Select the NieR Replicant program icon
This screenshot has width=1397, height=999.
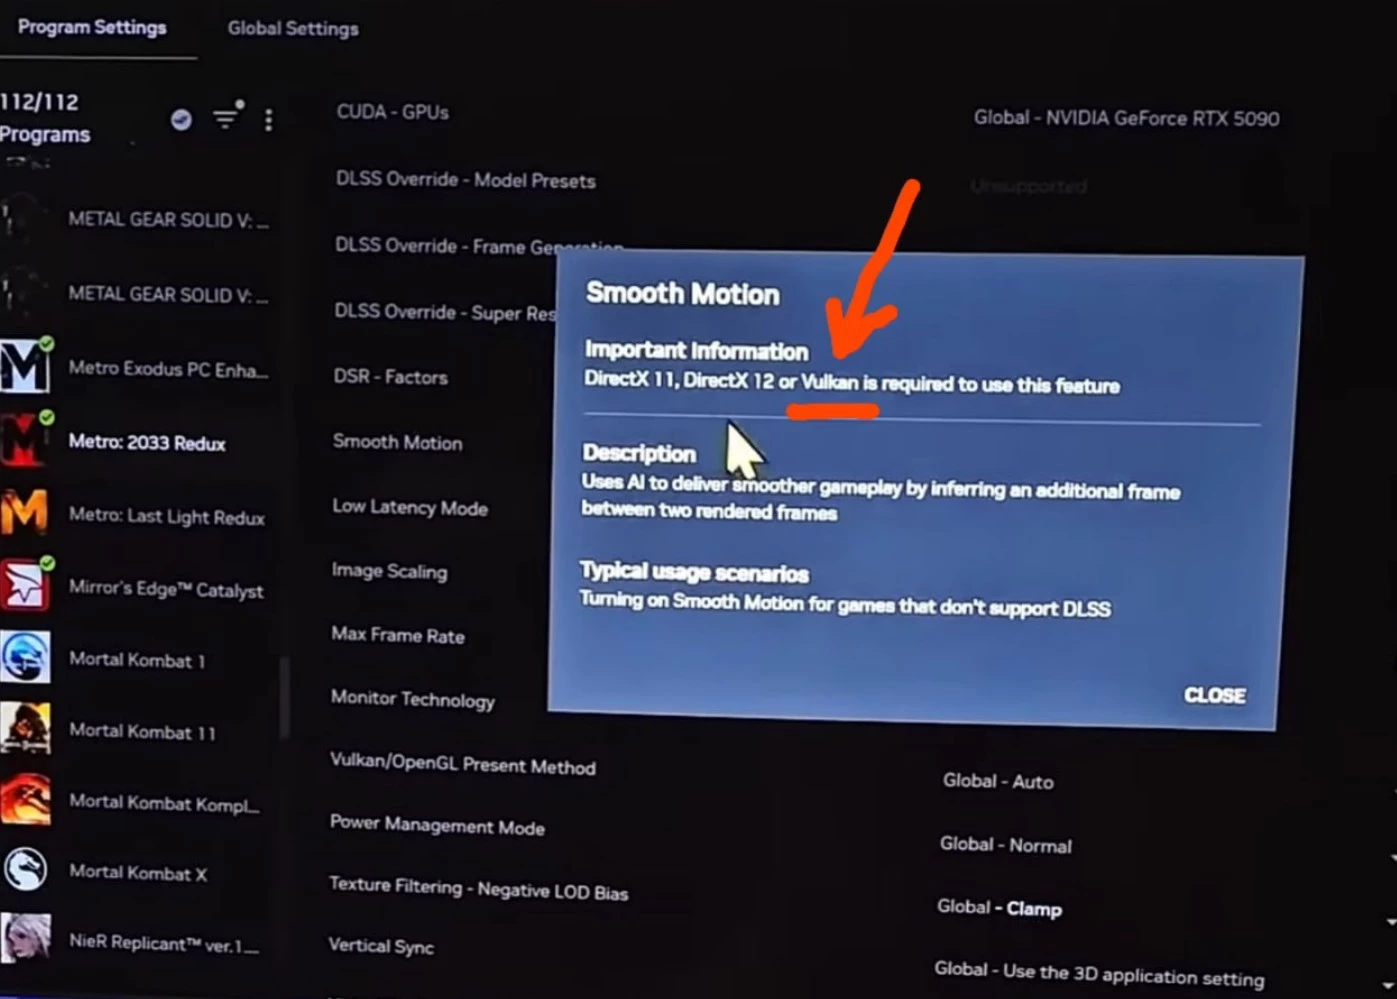coord(25,938)
